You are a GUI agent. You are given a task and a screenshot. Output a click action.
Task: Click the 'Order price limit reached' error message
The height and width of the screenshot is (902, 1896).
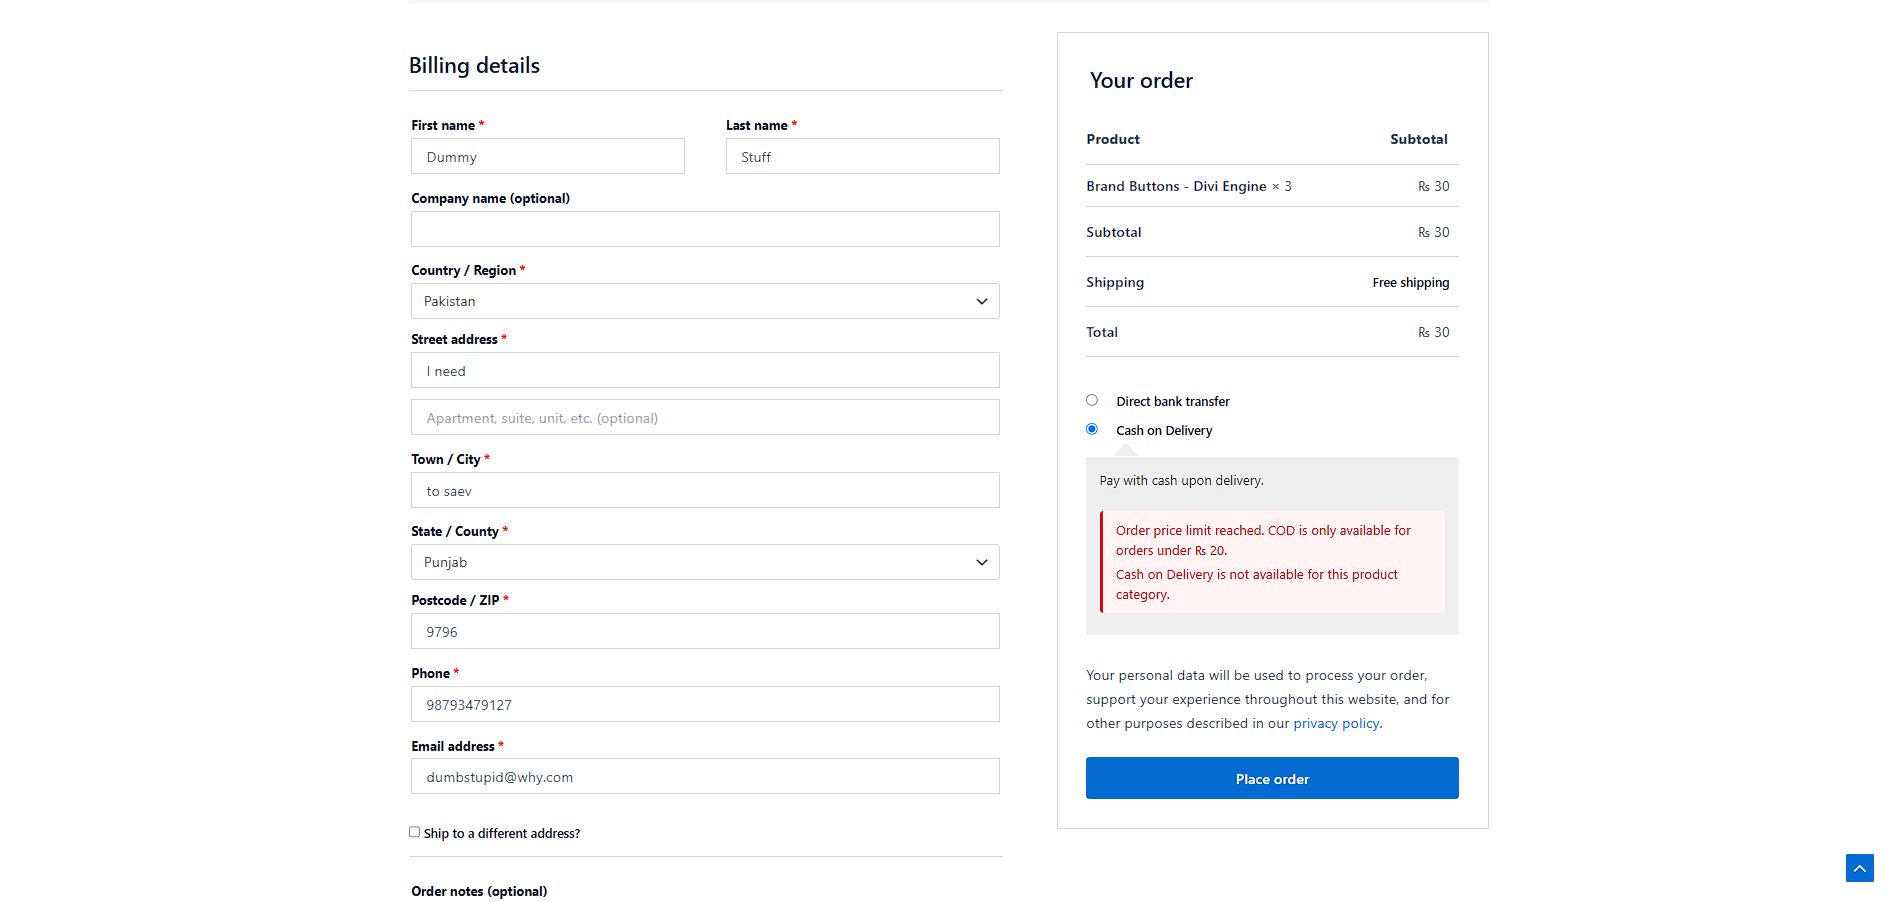point(1263,540)
